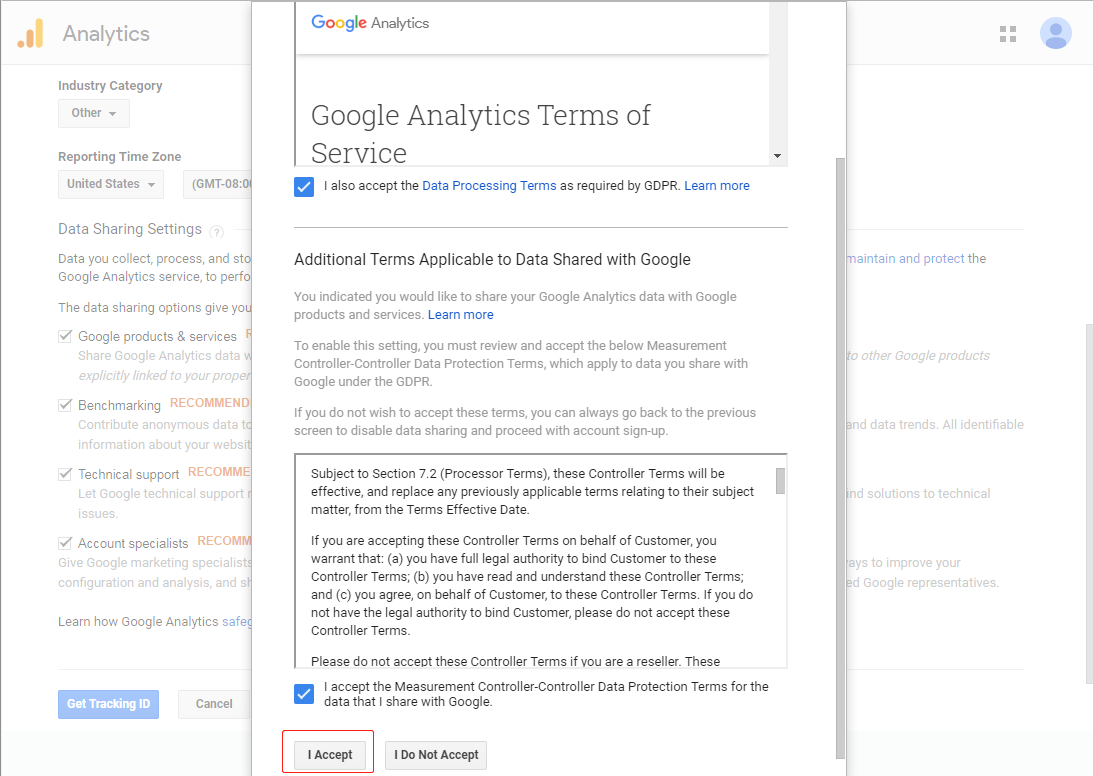Screen dimensions: 1093x776
Task: Click the Additional Terms Applicable heading text
Action: [492, 259]
